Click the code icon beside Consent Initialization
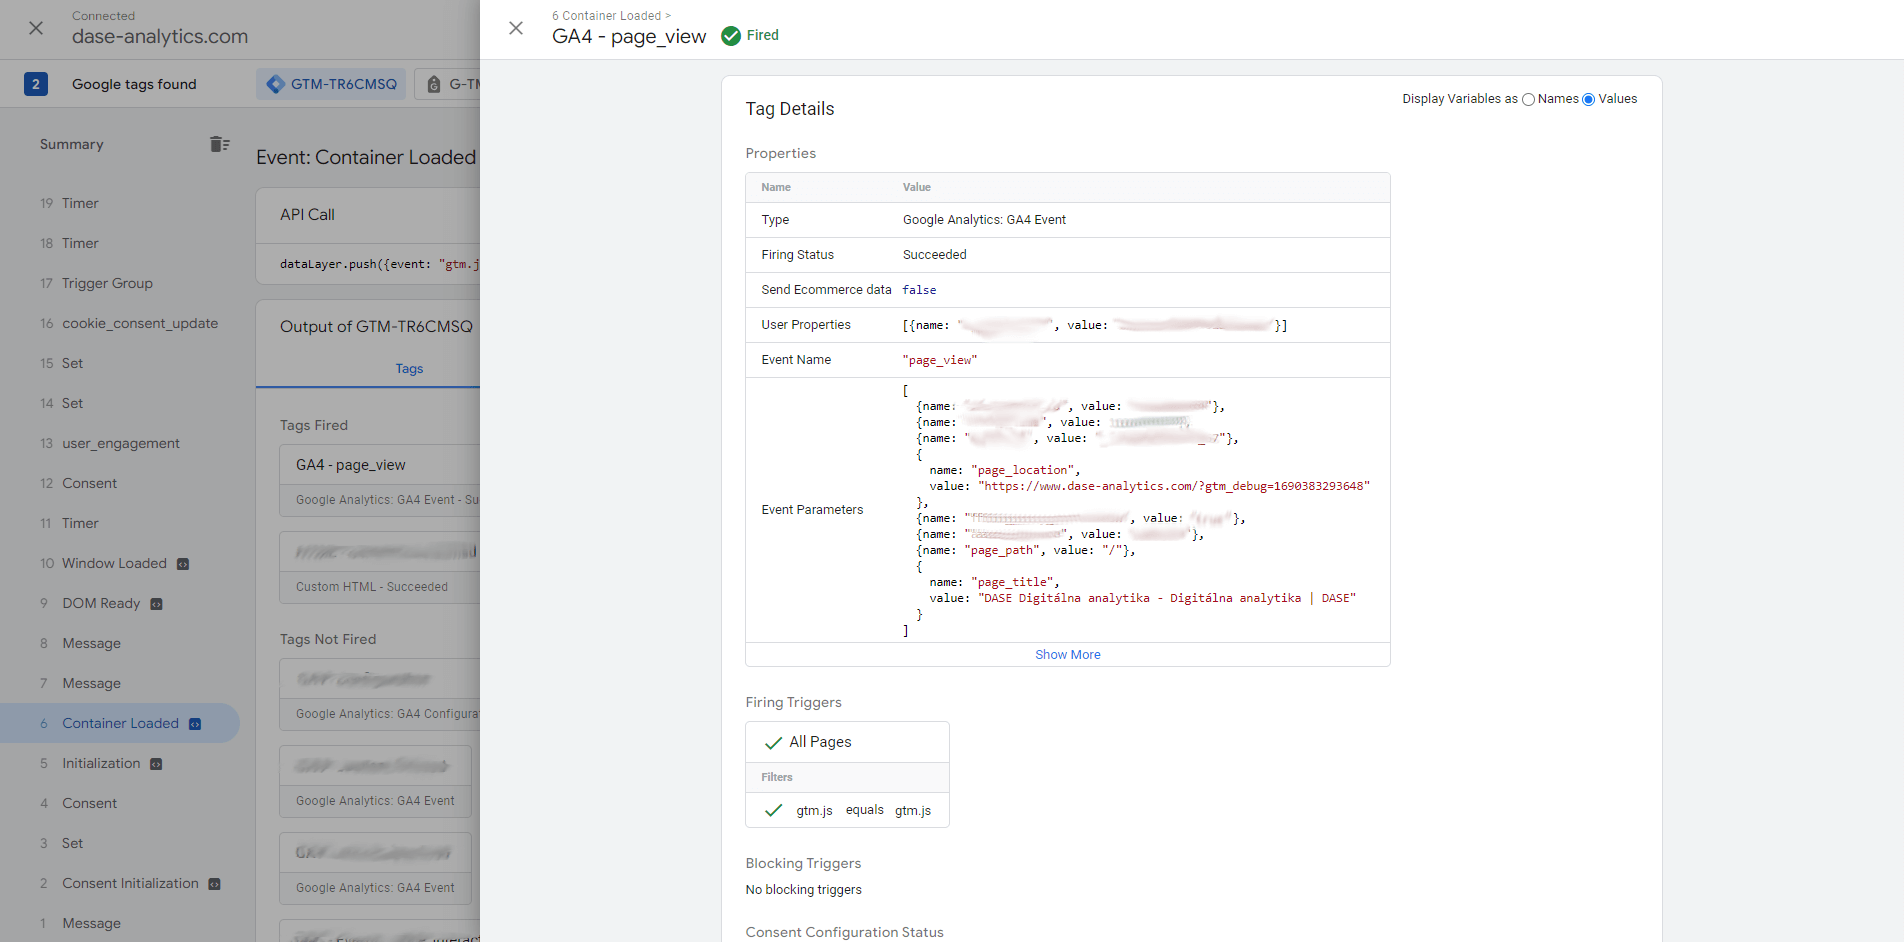The width and height of the screenshot is (1904, 942). click(x=214, y=884)
